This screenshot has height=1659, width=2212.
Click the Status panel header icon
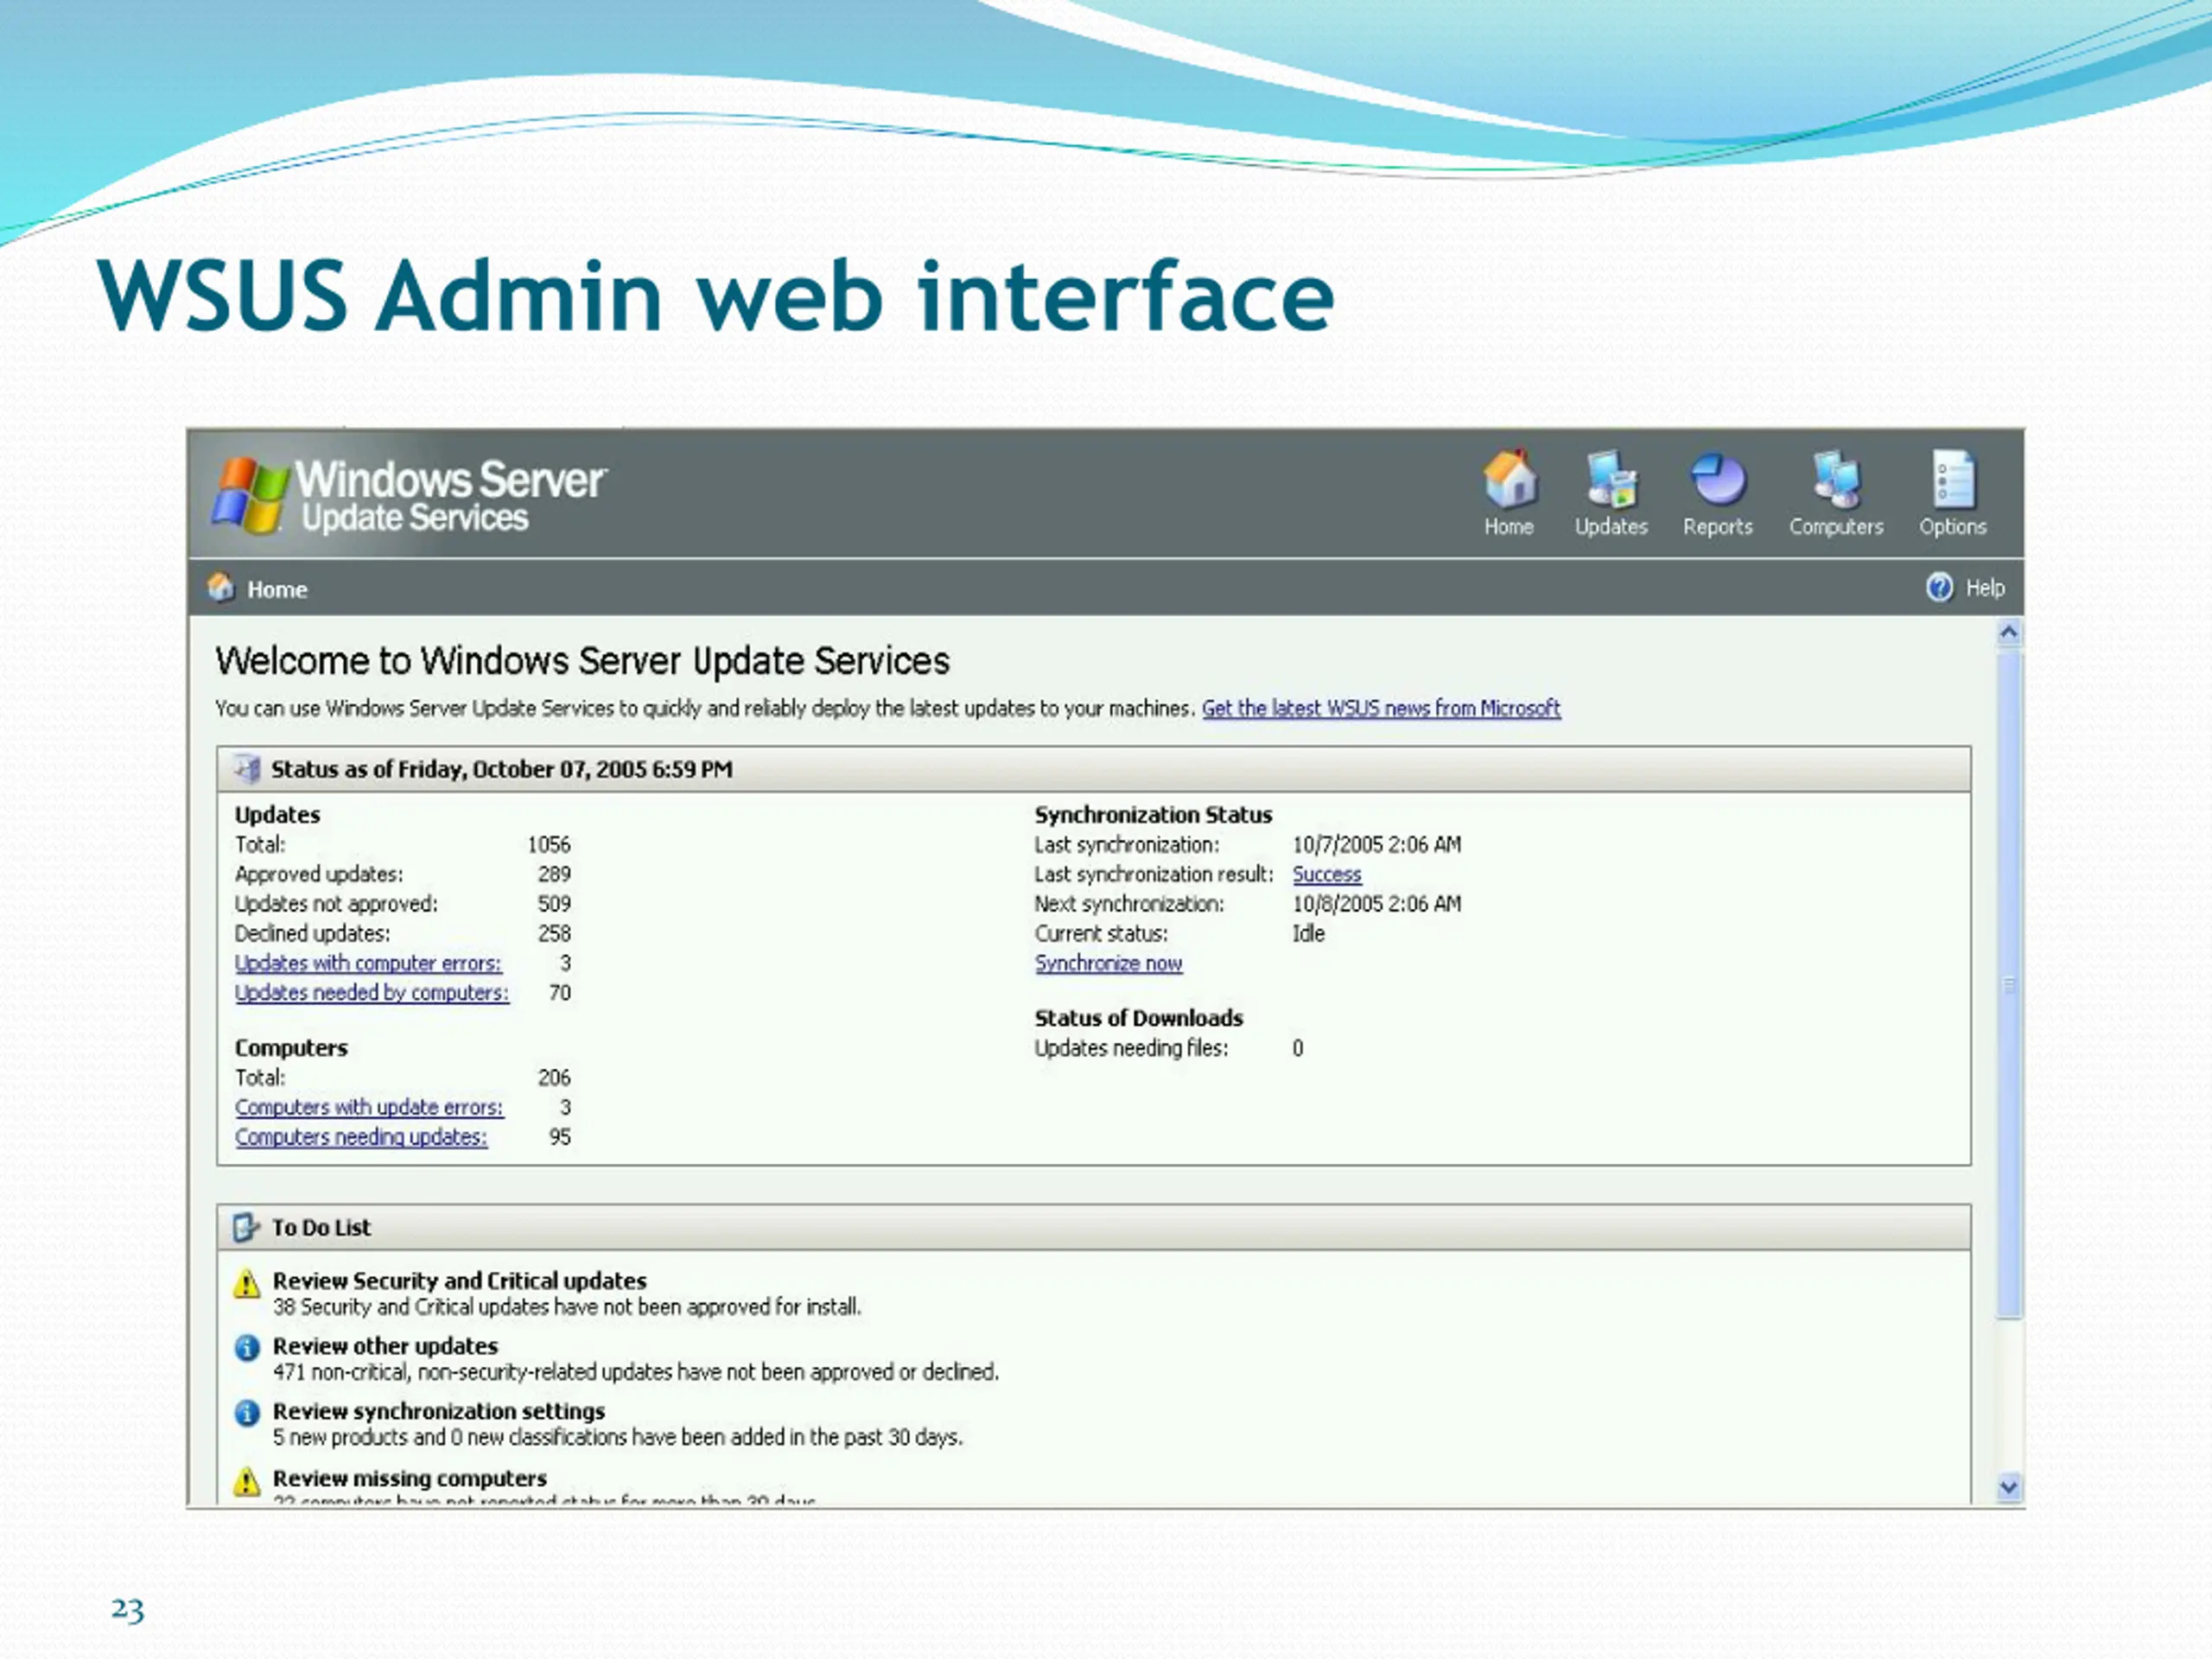pos(246,769)
